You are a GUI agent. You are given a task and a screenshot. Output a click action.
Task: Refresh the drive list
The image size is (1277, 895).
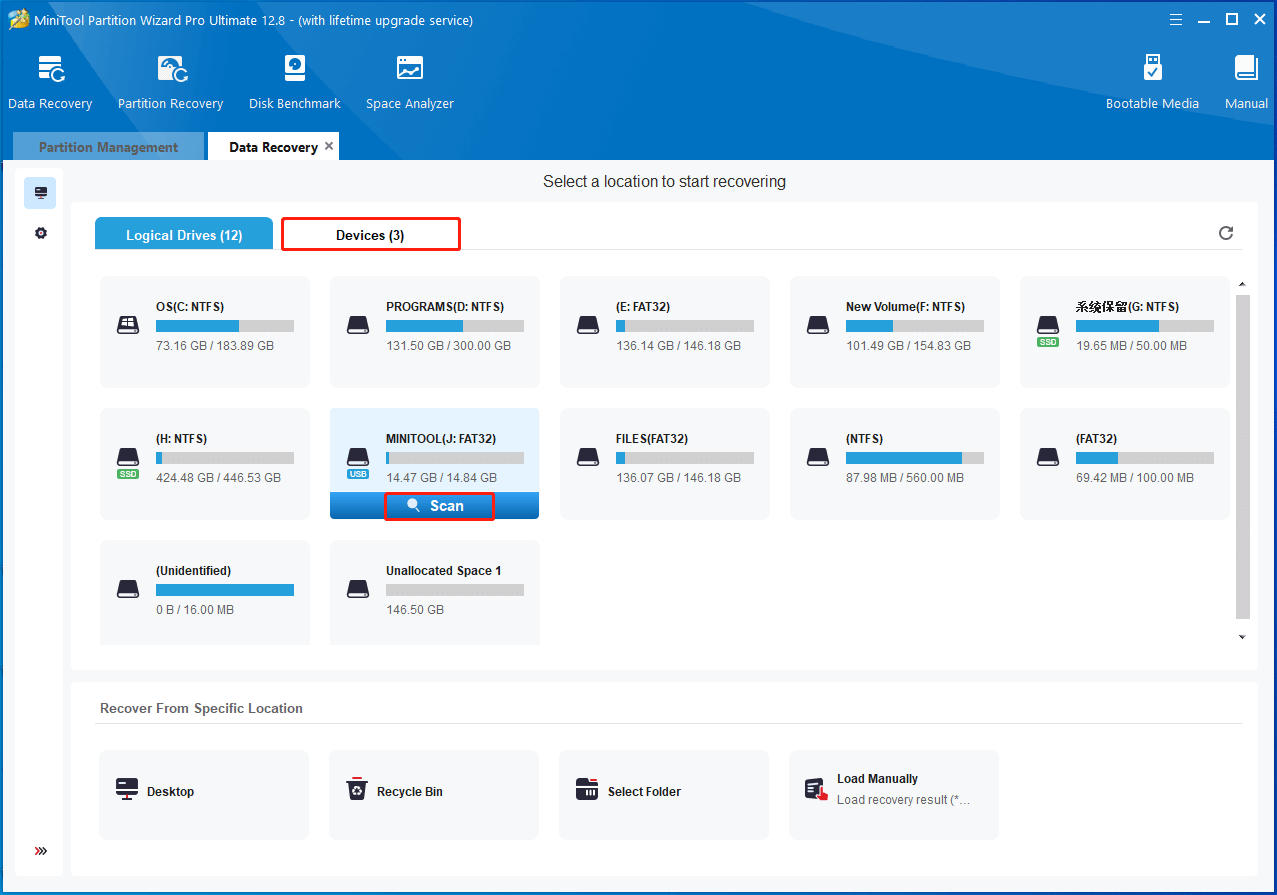click(1226, 233)
